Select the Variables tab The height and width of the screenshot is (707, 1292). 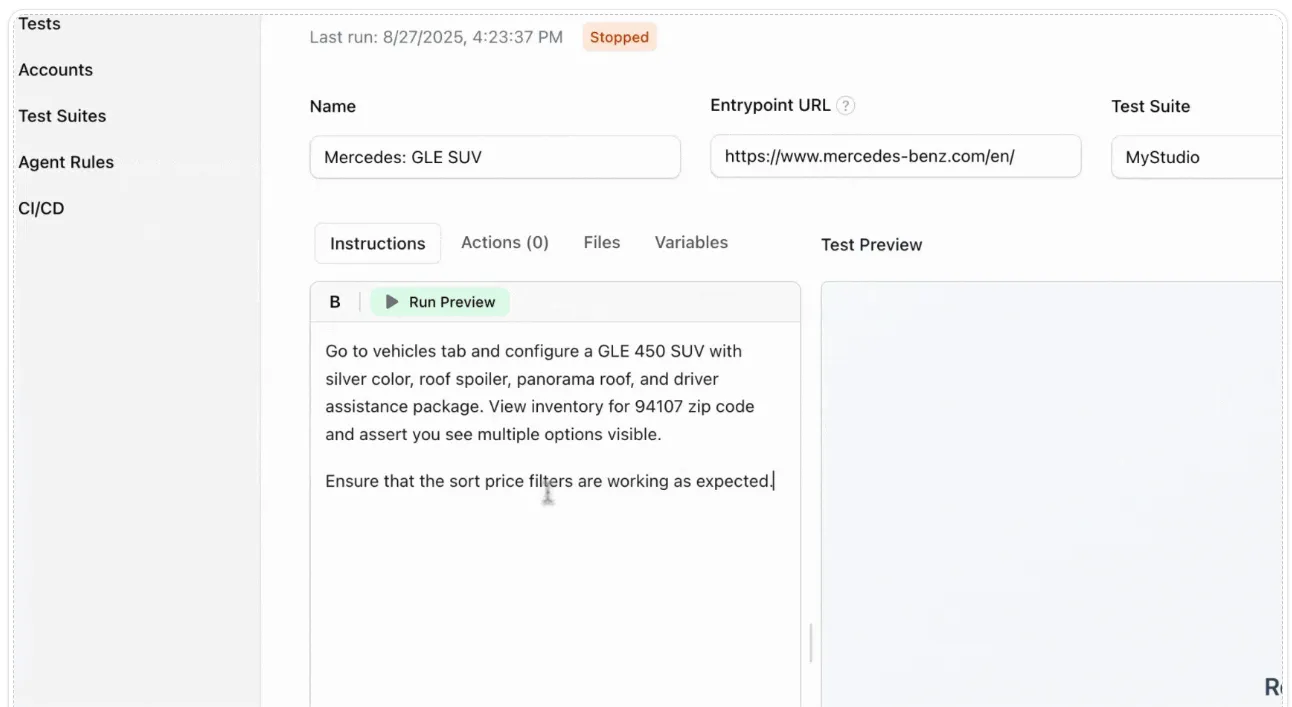point(691,242)
